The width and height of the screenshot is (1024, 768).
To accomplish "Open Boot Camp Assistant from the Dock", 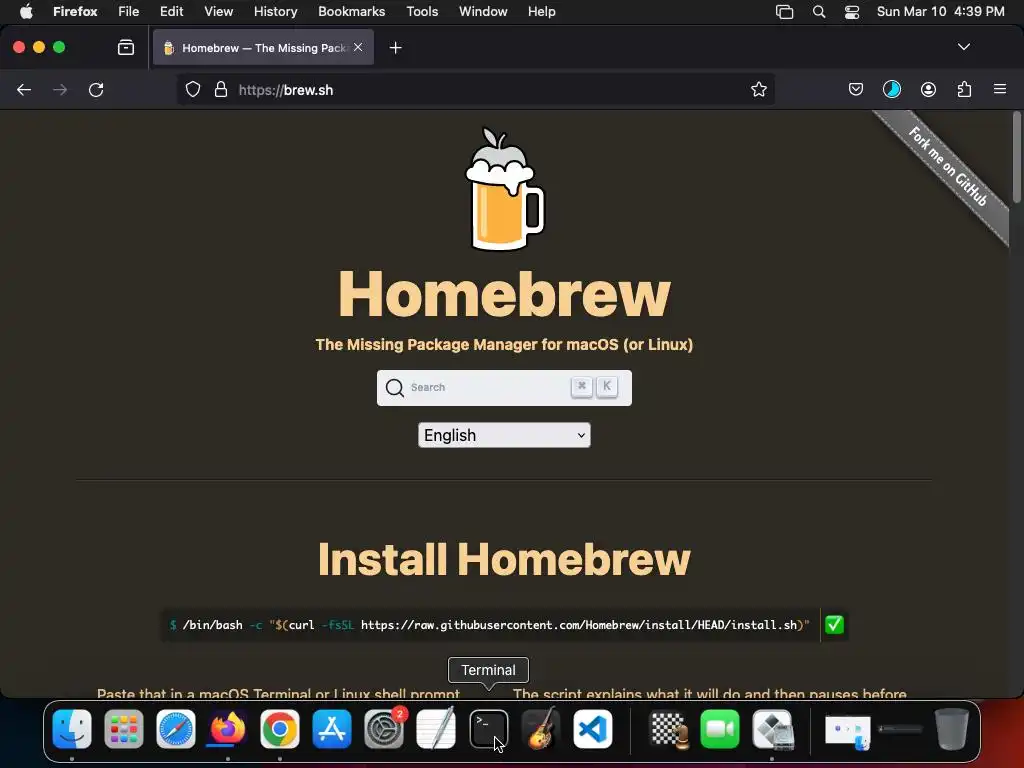I will coord(773,729).
